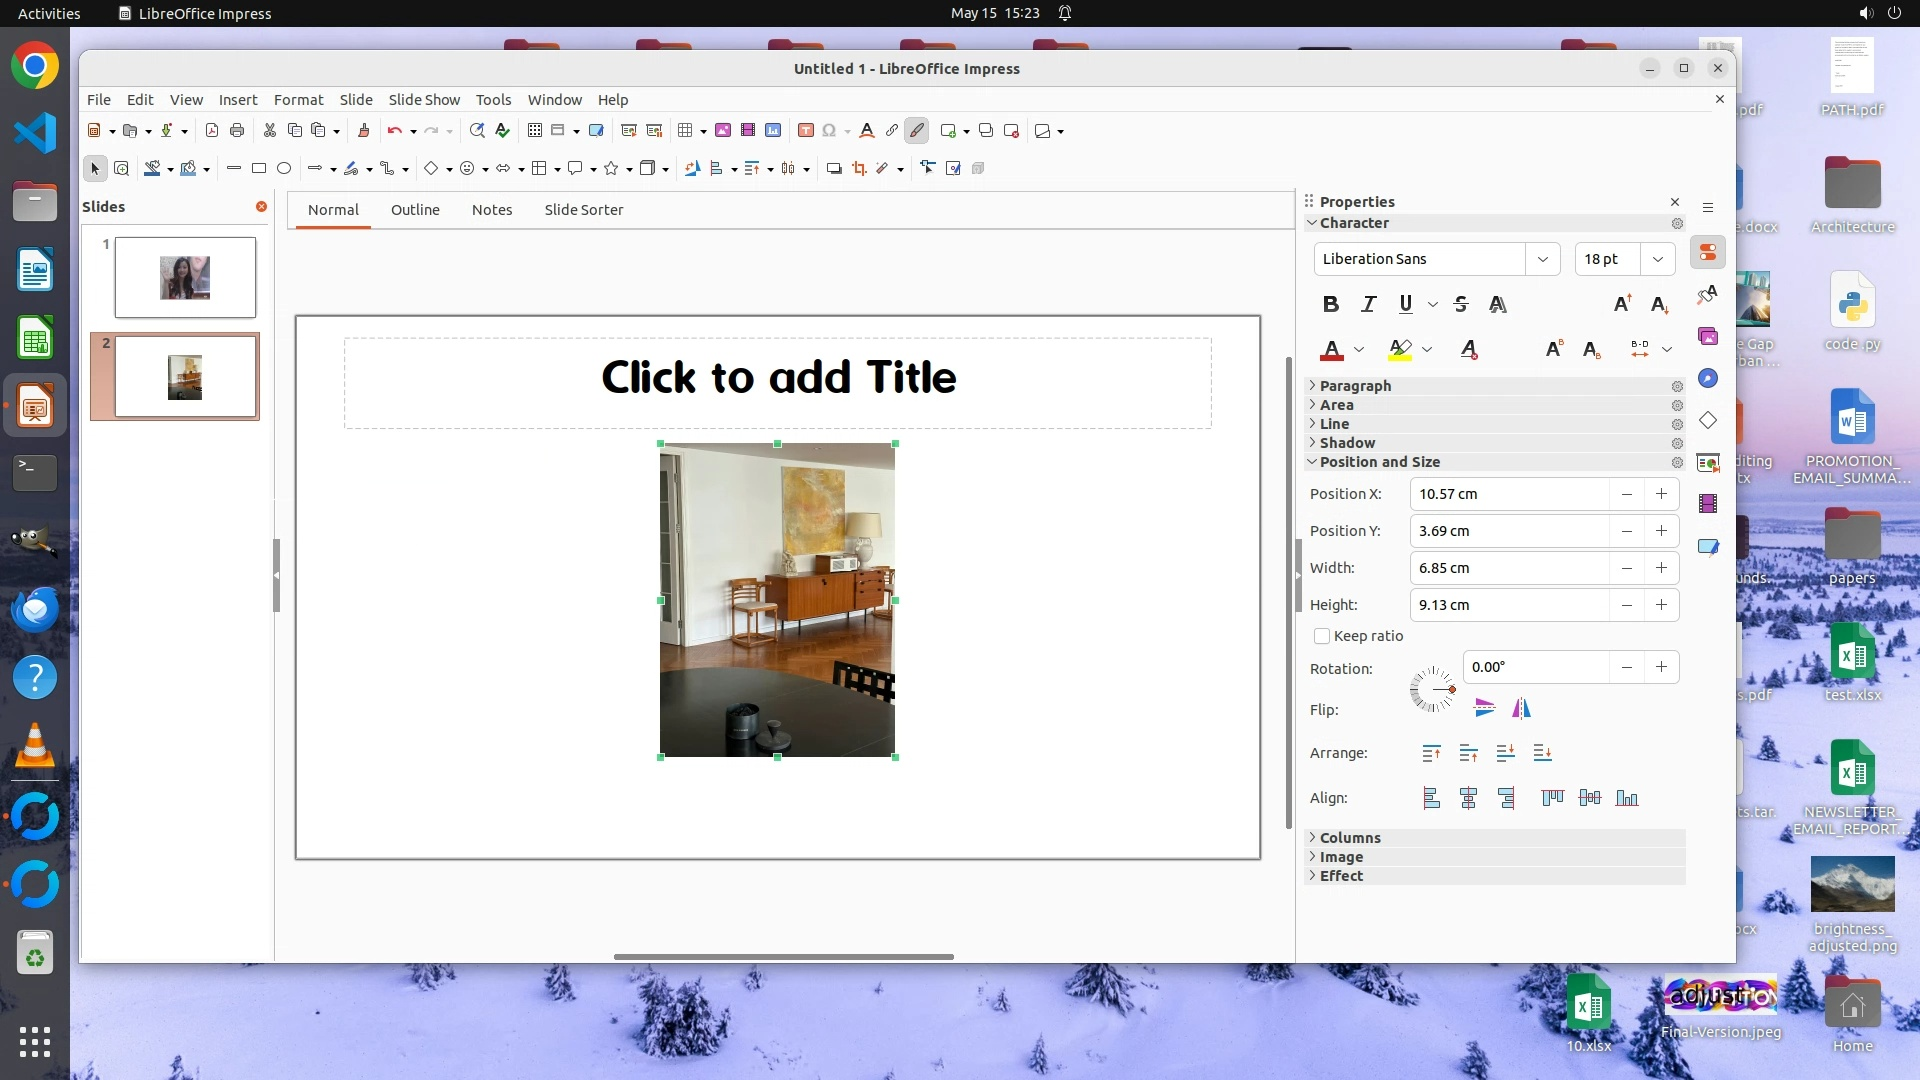Toggle the Shadow text effect icon

pyautogui.click(x=1497, y=304)
